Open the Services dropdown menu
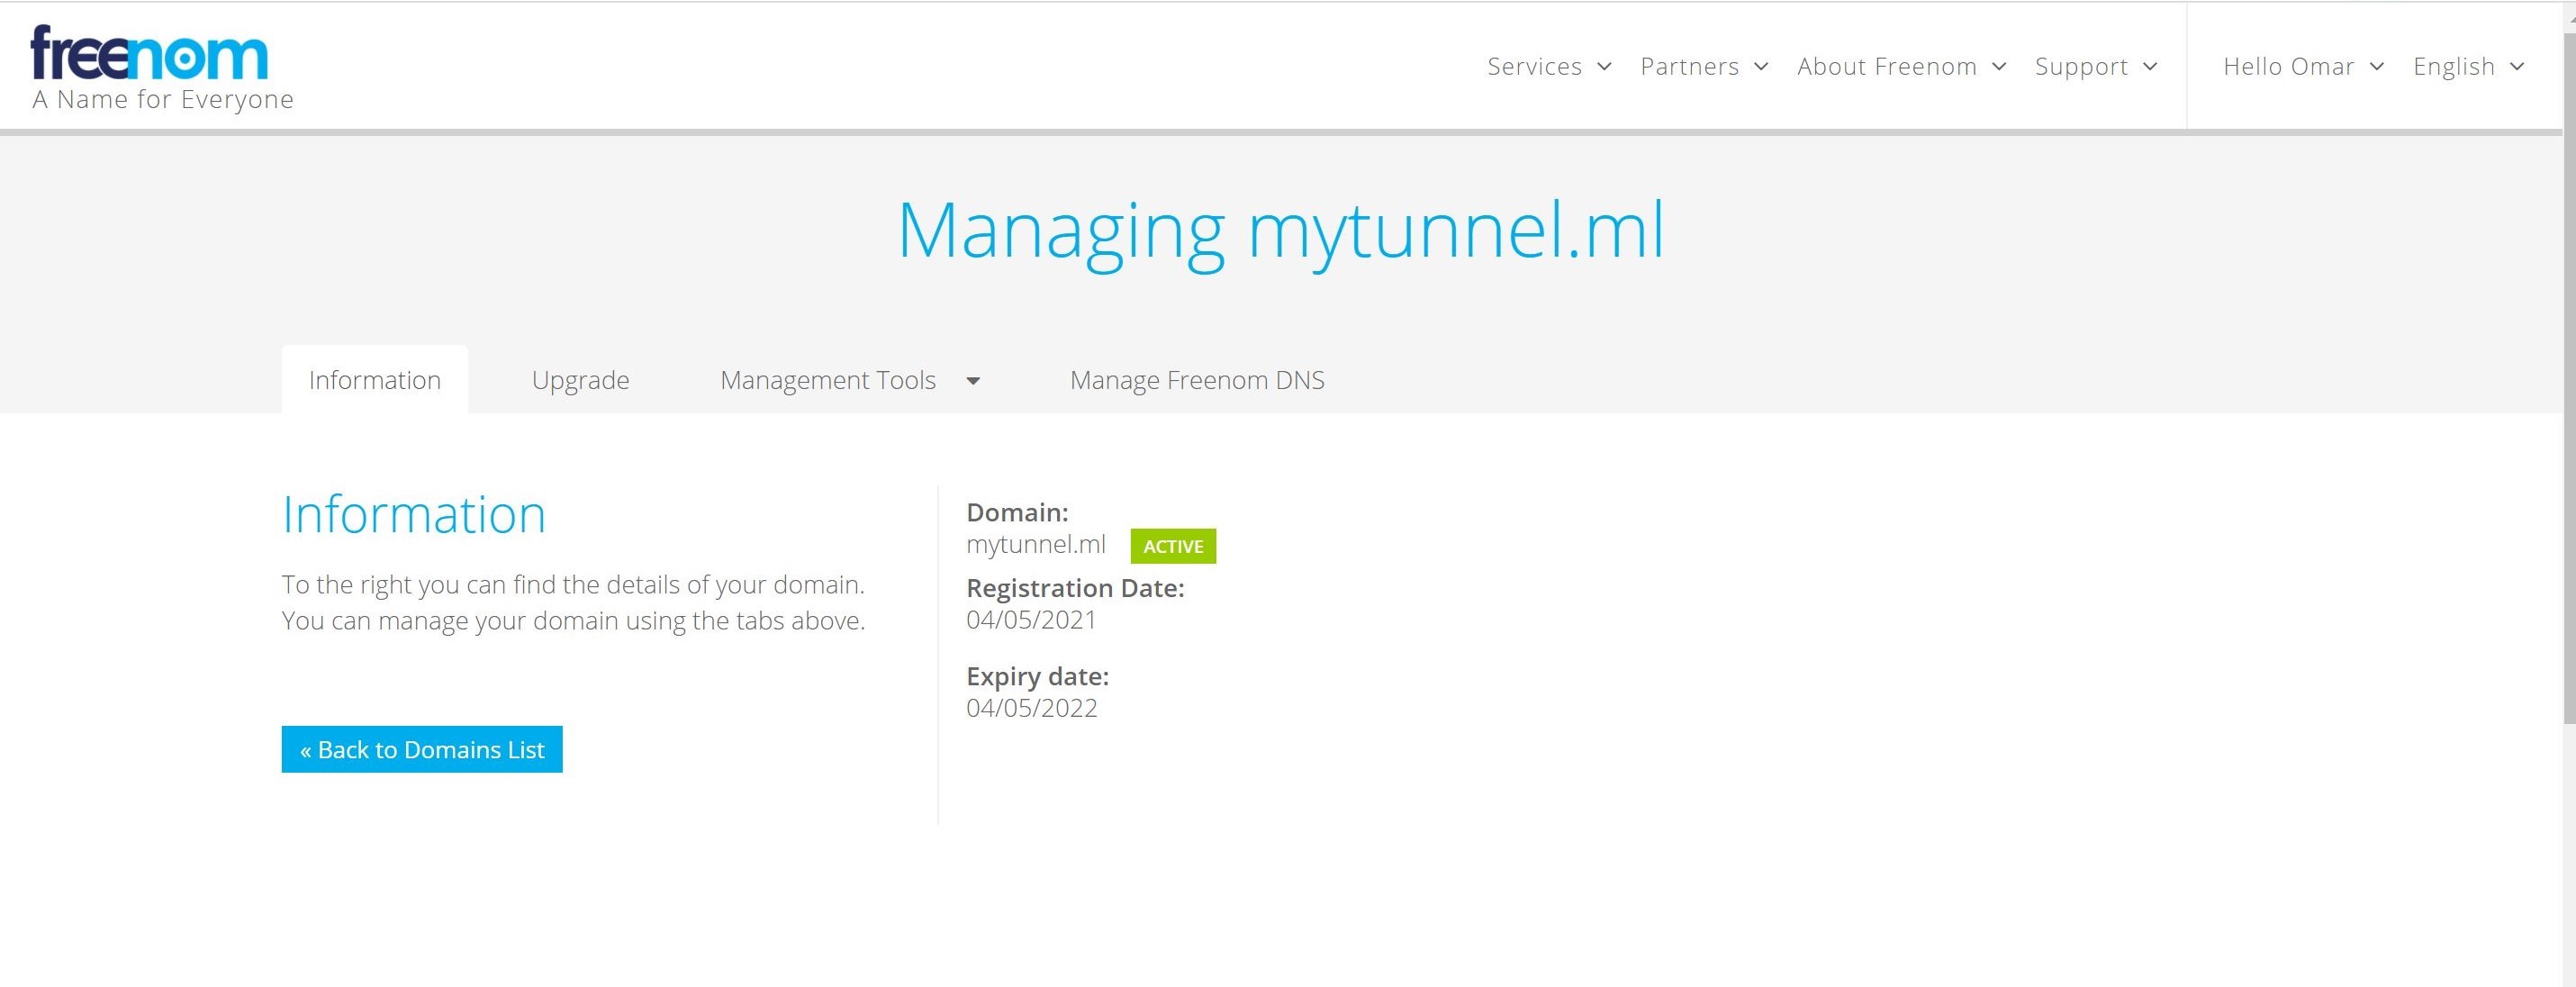The height and width of the screenshot is (987, 2576). point(1549,67)
